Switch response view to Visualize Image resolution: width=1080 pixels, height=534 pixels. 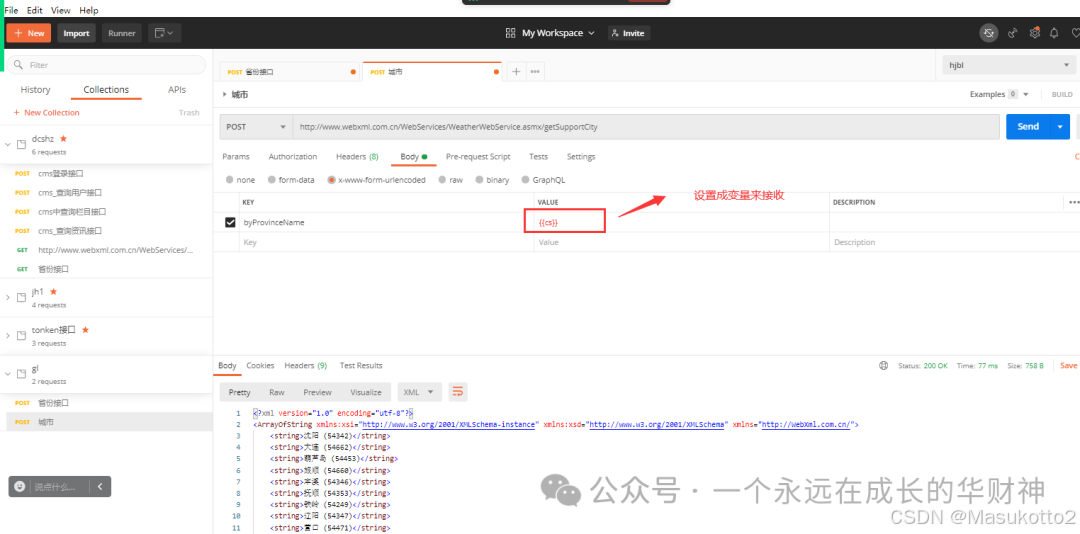(x=366, y=392)
